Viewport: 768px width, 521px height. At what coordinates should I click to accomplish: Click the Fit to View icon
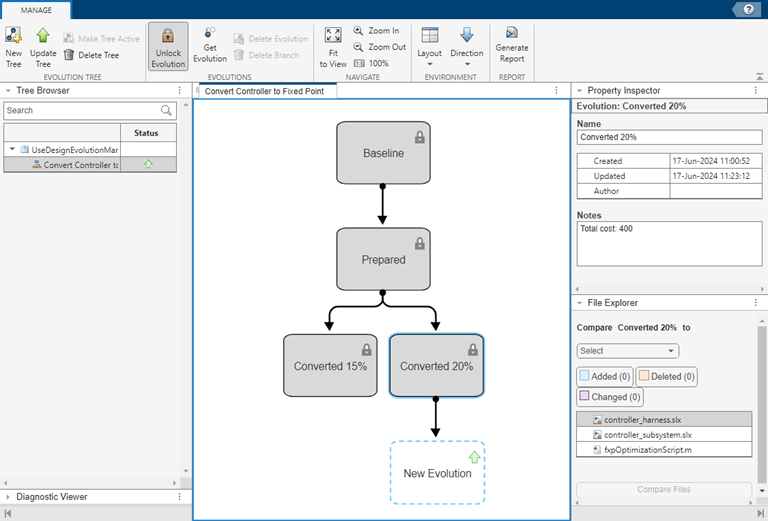click(333, 37)
